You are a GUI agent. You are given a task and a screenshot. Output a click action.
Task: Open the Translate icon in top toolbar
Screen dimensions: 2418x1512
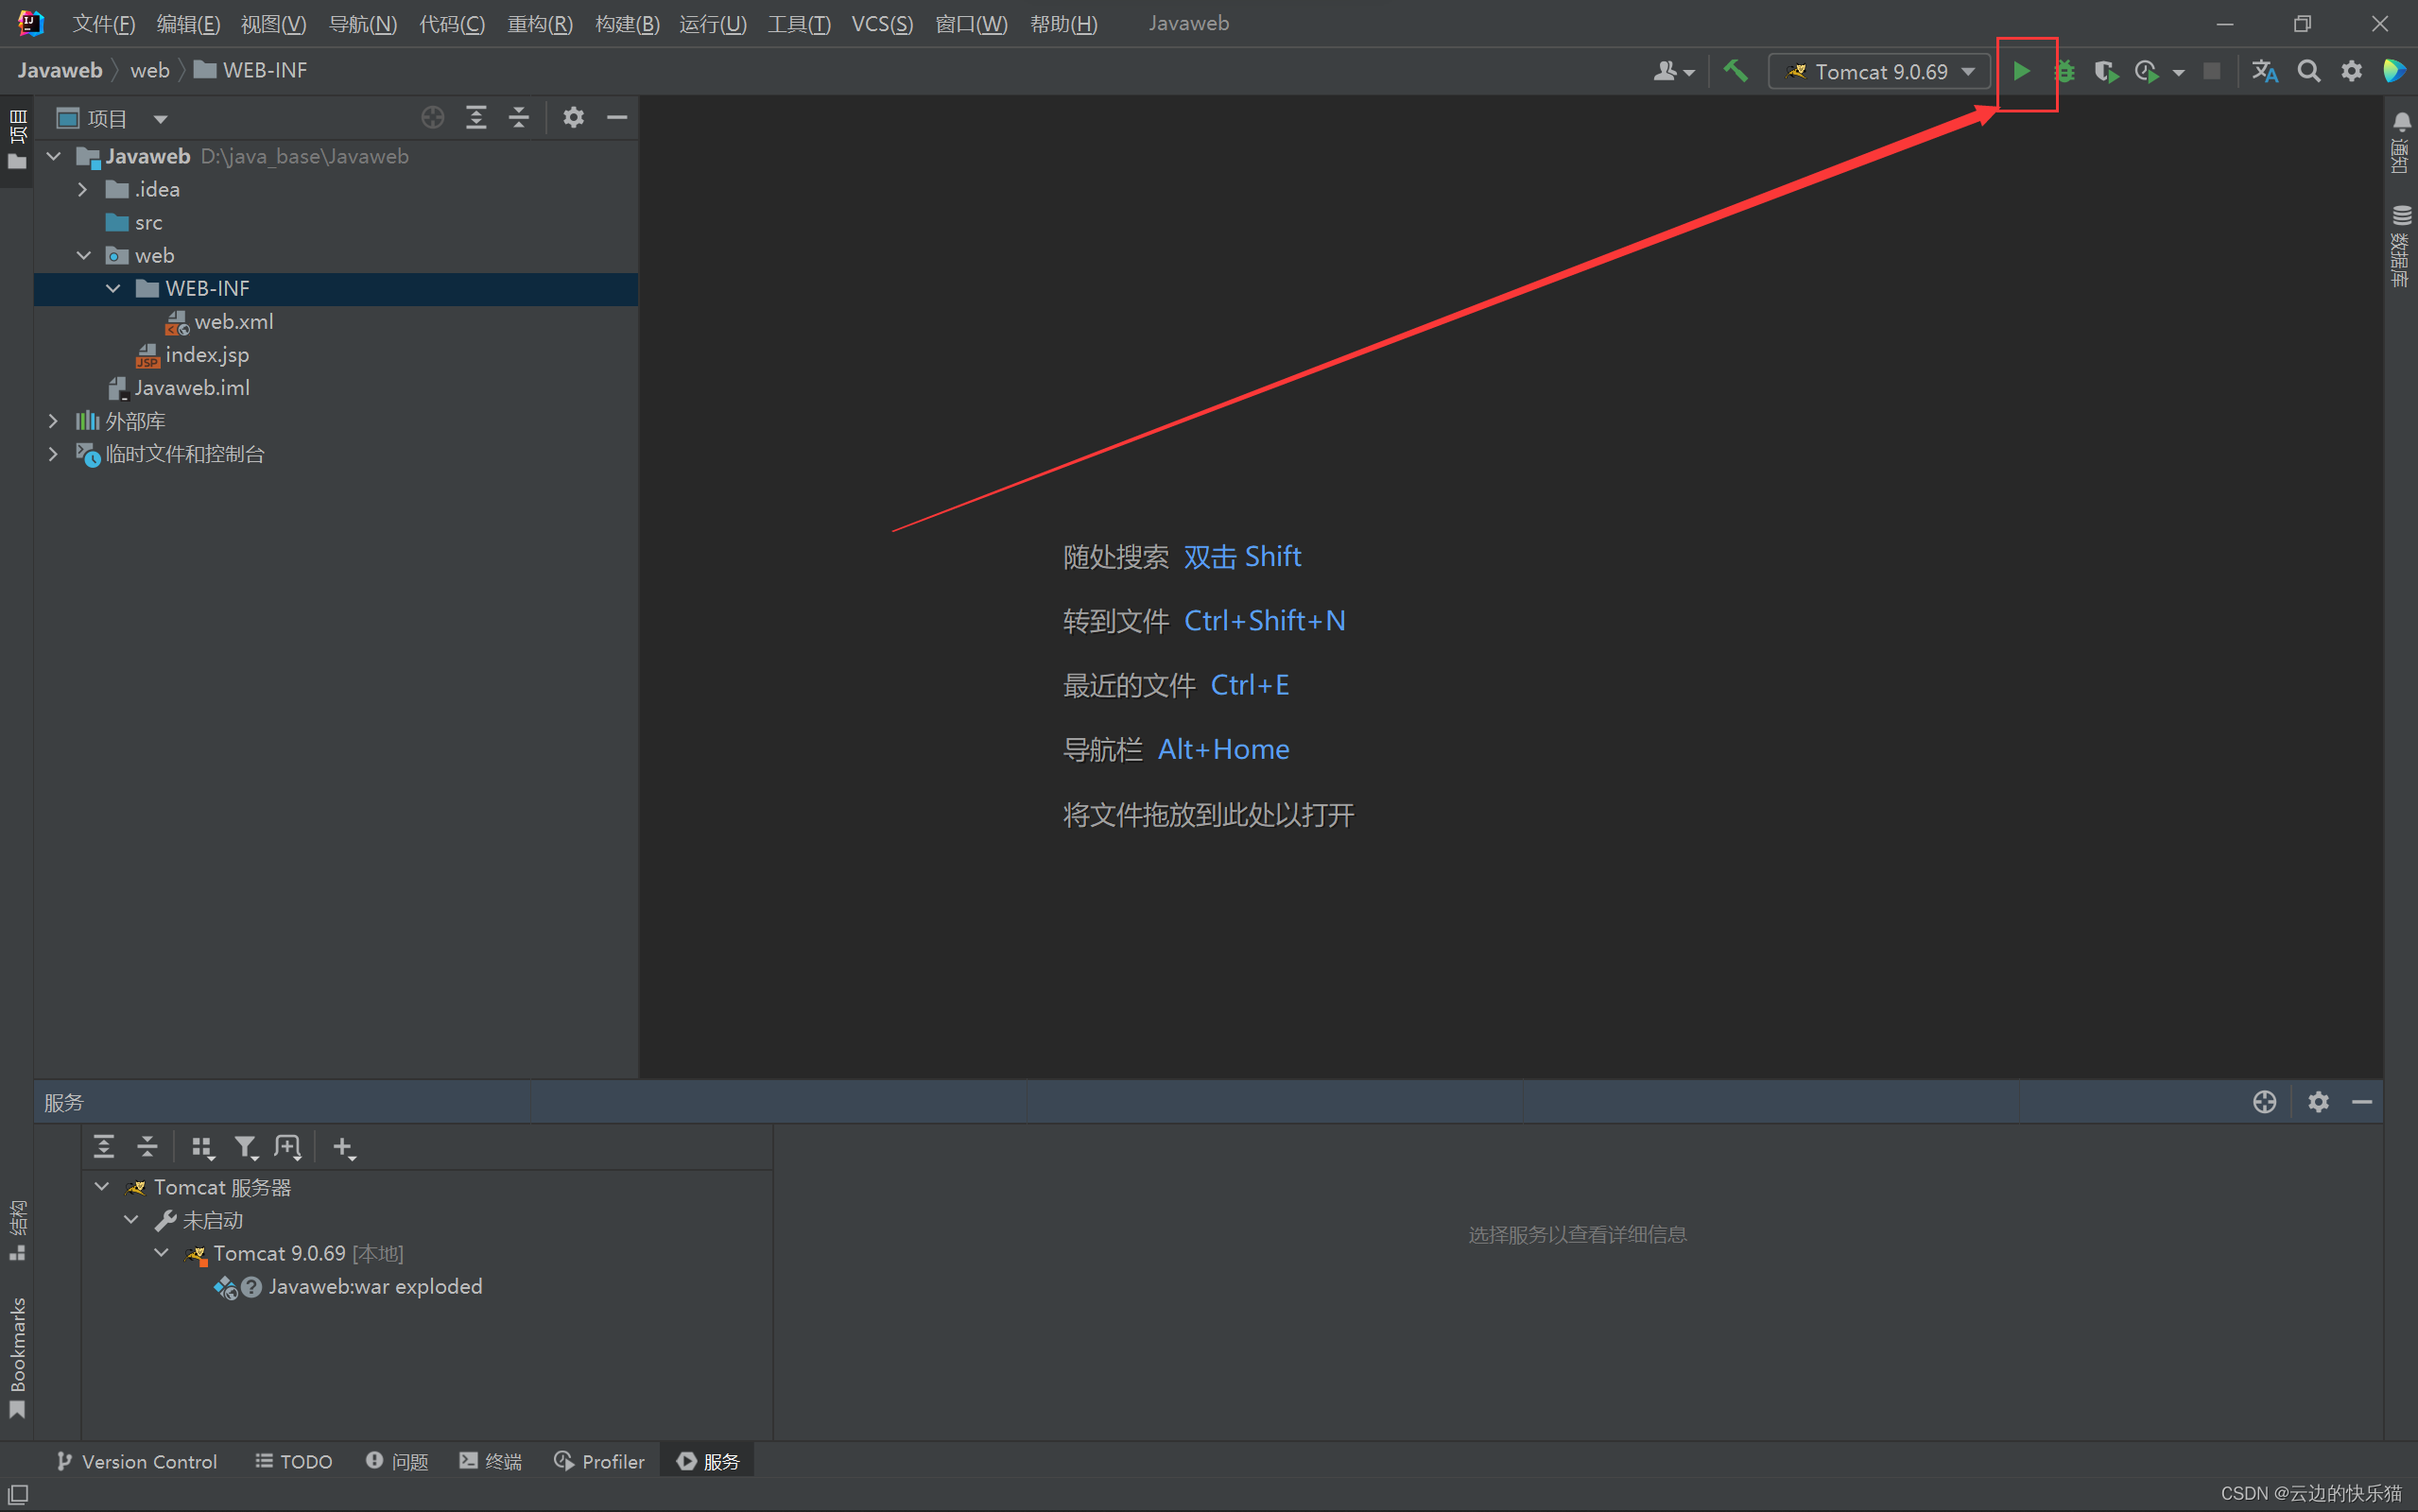coord(2265,72)
